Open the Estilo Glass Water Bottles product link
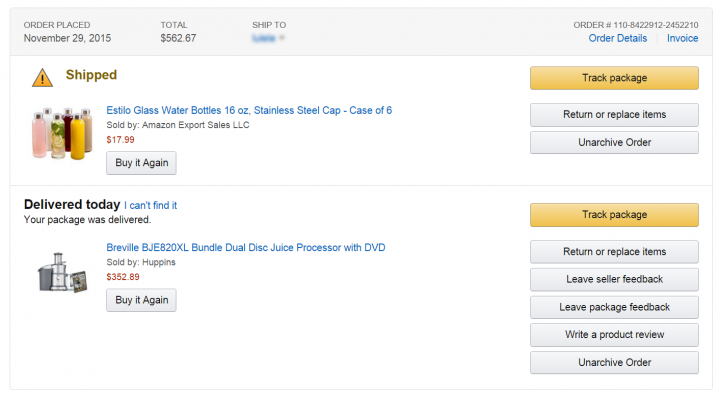The image size is (720, 398). (x=249, y=110)
